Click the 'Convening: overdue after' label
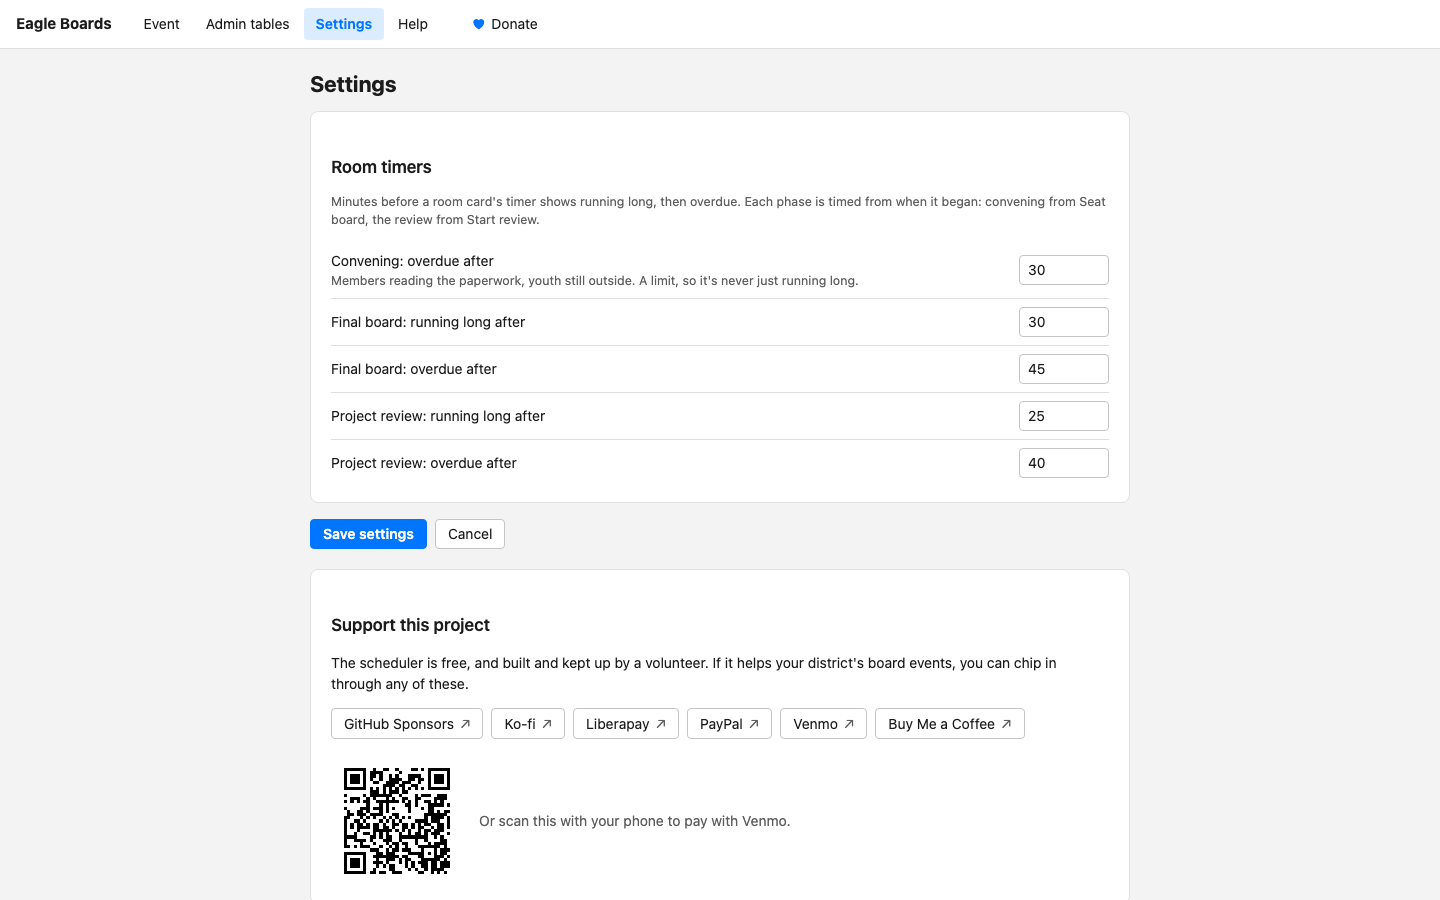 click(x=412, y=261)
